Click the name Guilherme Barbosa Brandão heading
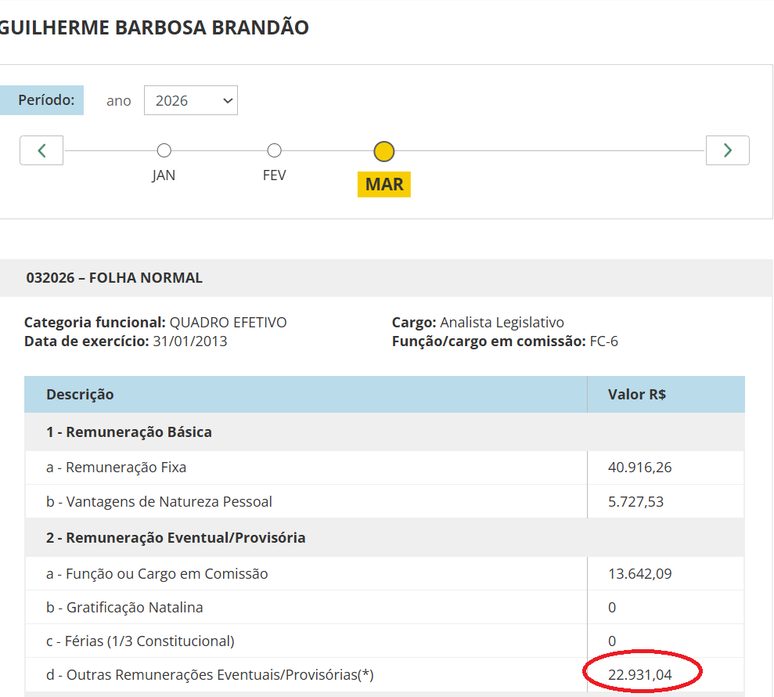The image size is (774, 697). [x=154, y=27]
